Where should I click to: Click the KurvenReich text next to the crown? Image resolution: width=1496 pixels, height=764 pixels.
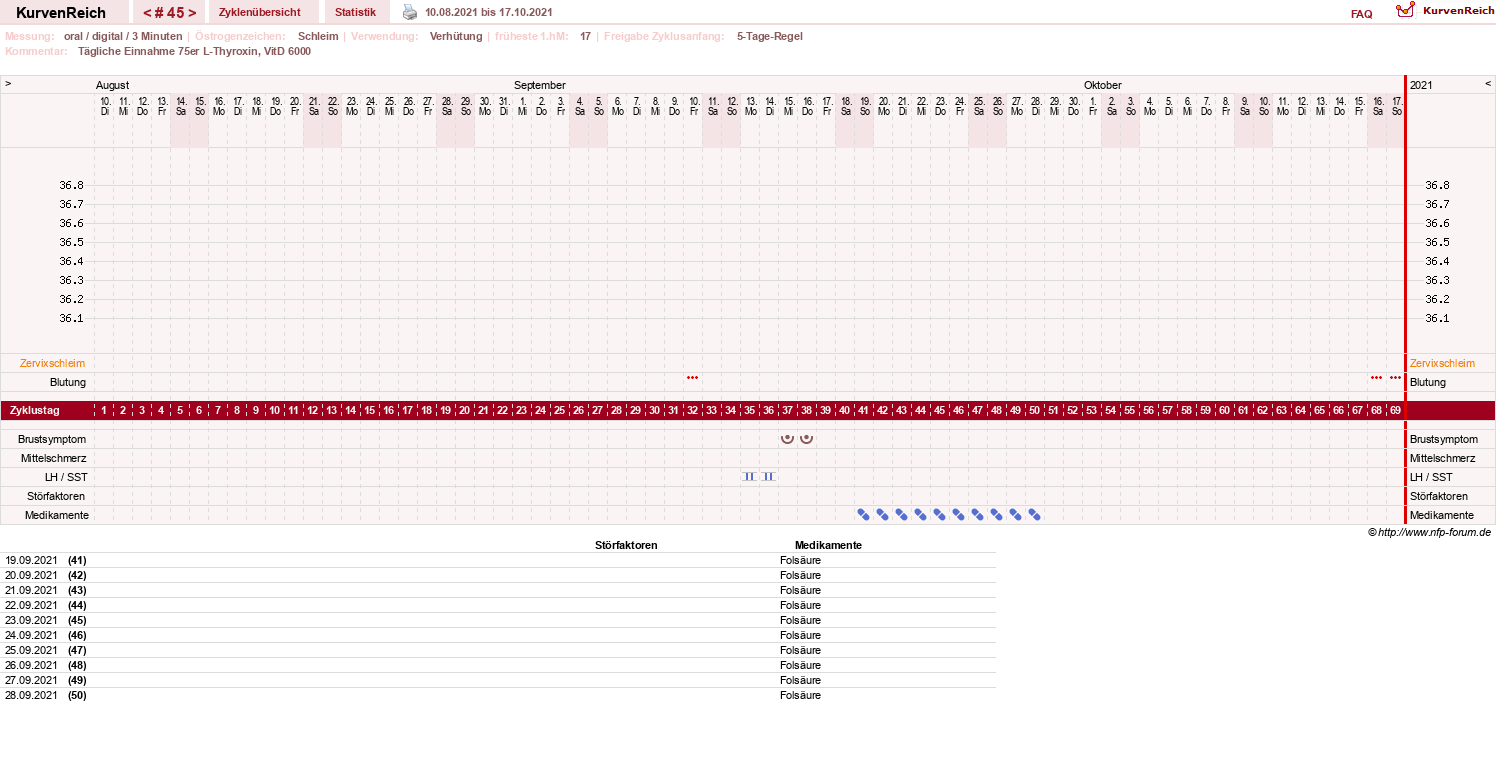(1458, 10)
